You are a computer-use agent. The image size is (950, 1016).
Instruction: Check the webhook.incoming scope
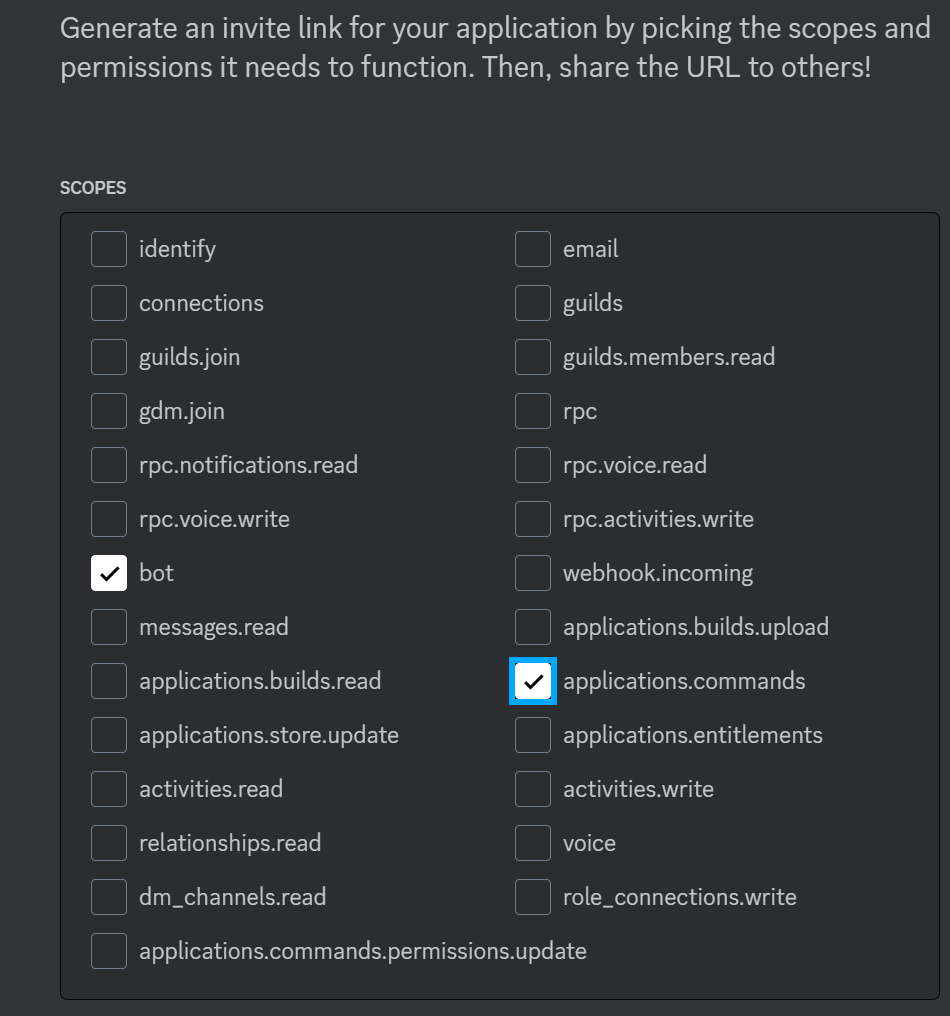tap(533, 573)
